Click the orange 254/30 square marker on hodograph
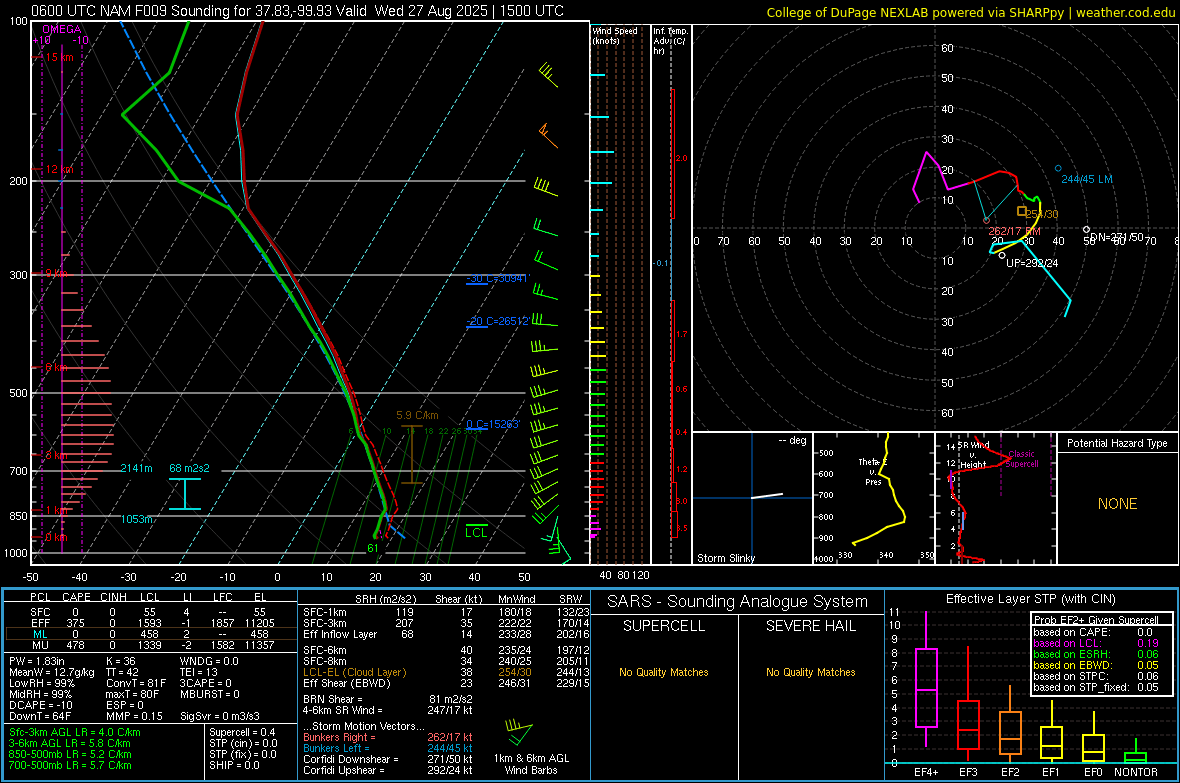1180x783 pixels. pos(1022,212)
